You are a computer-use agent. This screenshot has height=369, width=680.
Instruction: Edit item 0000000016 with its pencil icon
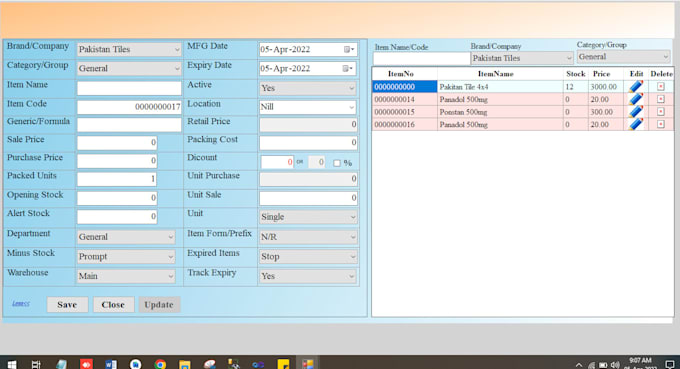click(636, 124)
